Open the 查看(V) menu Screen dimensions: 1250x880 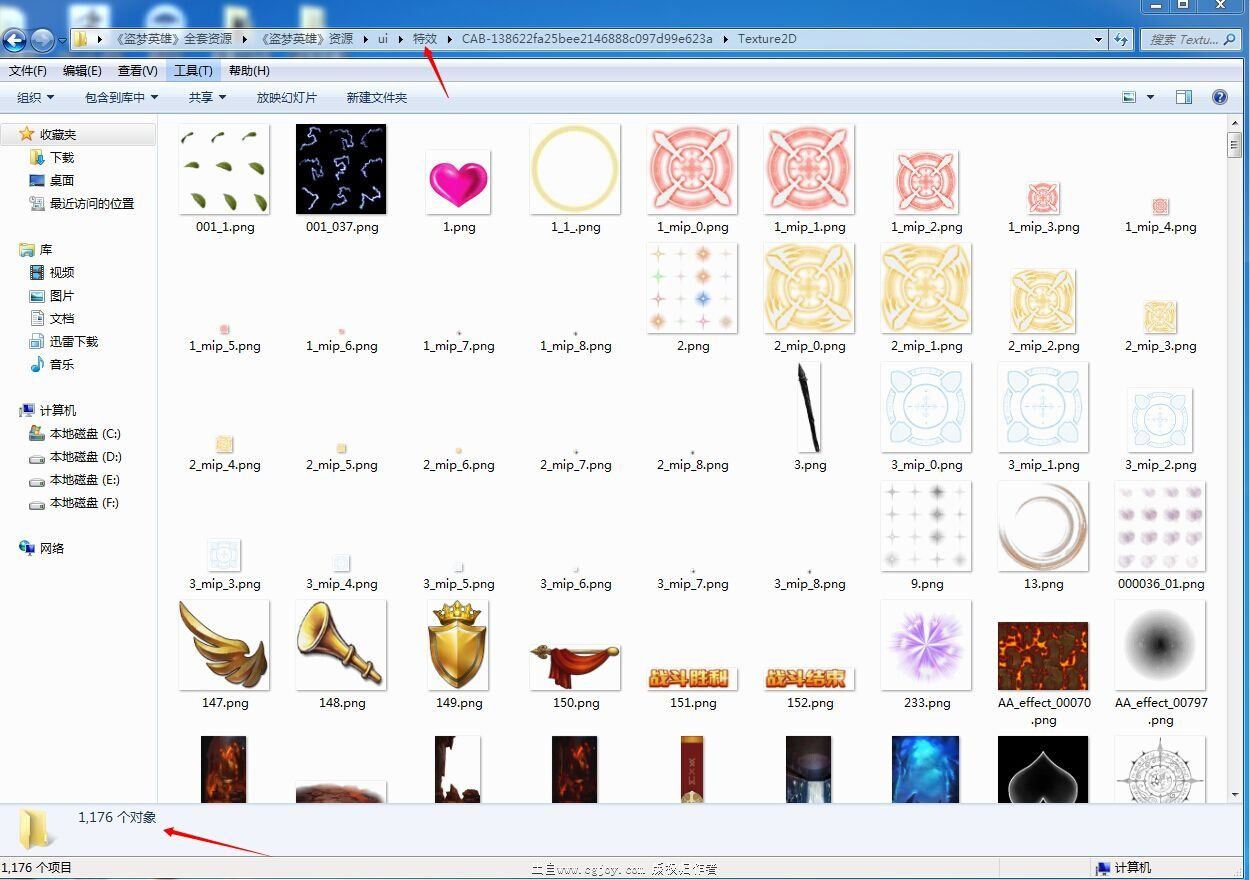click(137, 71)
